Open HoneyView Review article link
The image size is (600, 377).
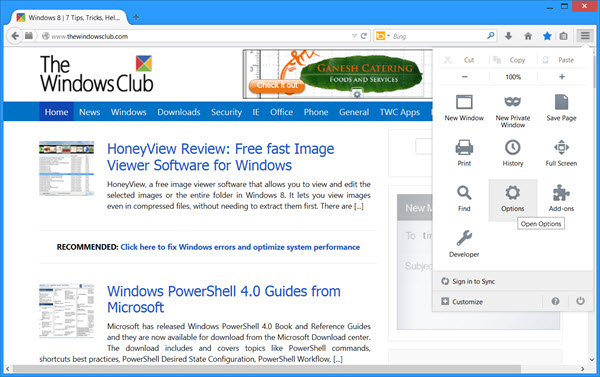(x=220, y=157)
